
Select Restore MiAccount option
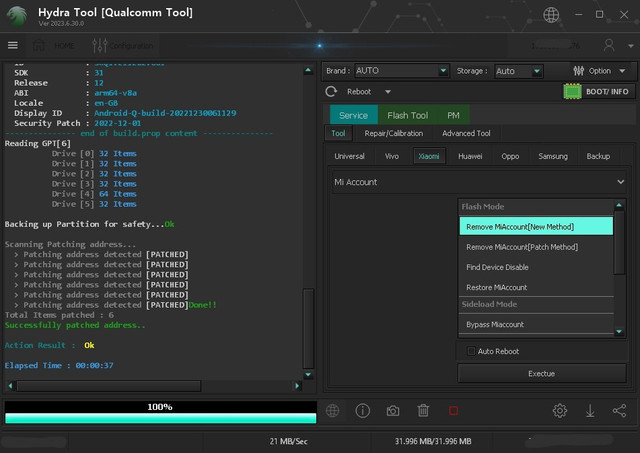536,287
